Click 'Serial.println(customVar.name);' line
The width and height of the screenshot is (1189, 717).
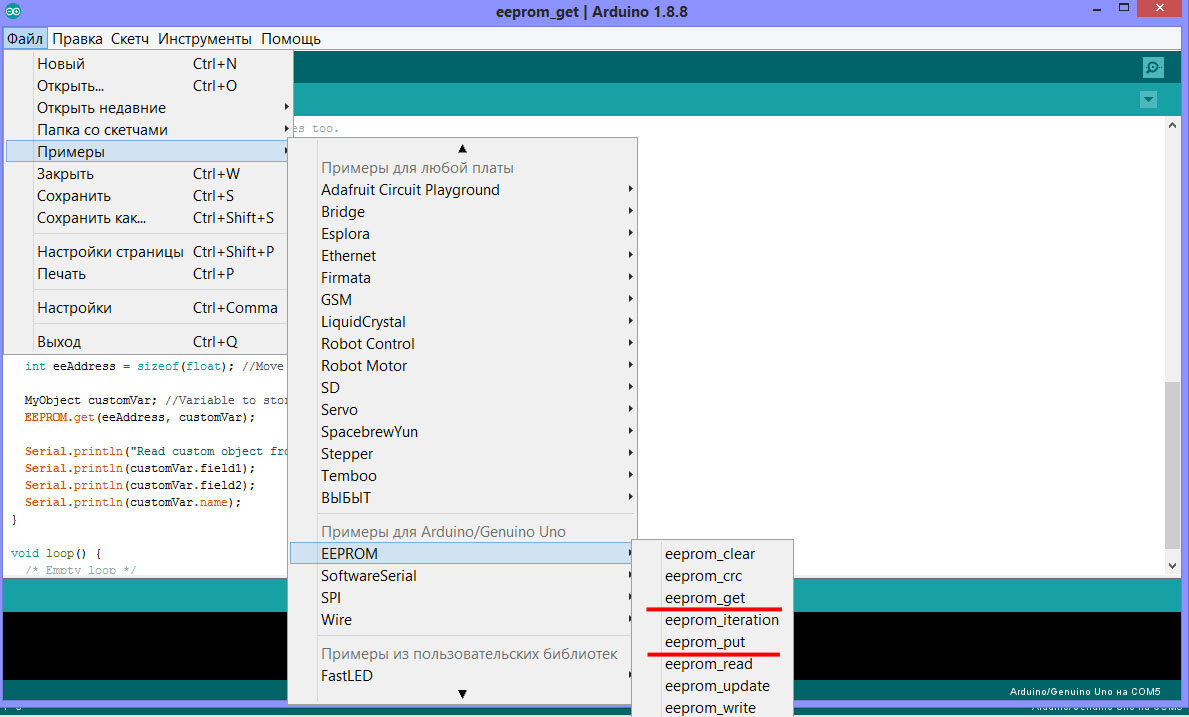click(x=133, y=503)
